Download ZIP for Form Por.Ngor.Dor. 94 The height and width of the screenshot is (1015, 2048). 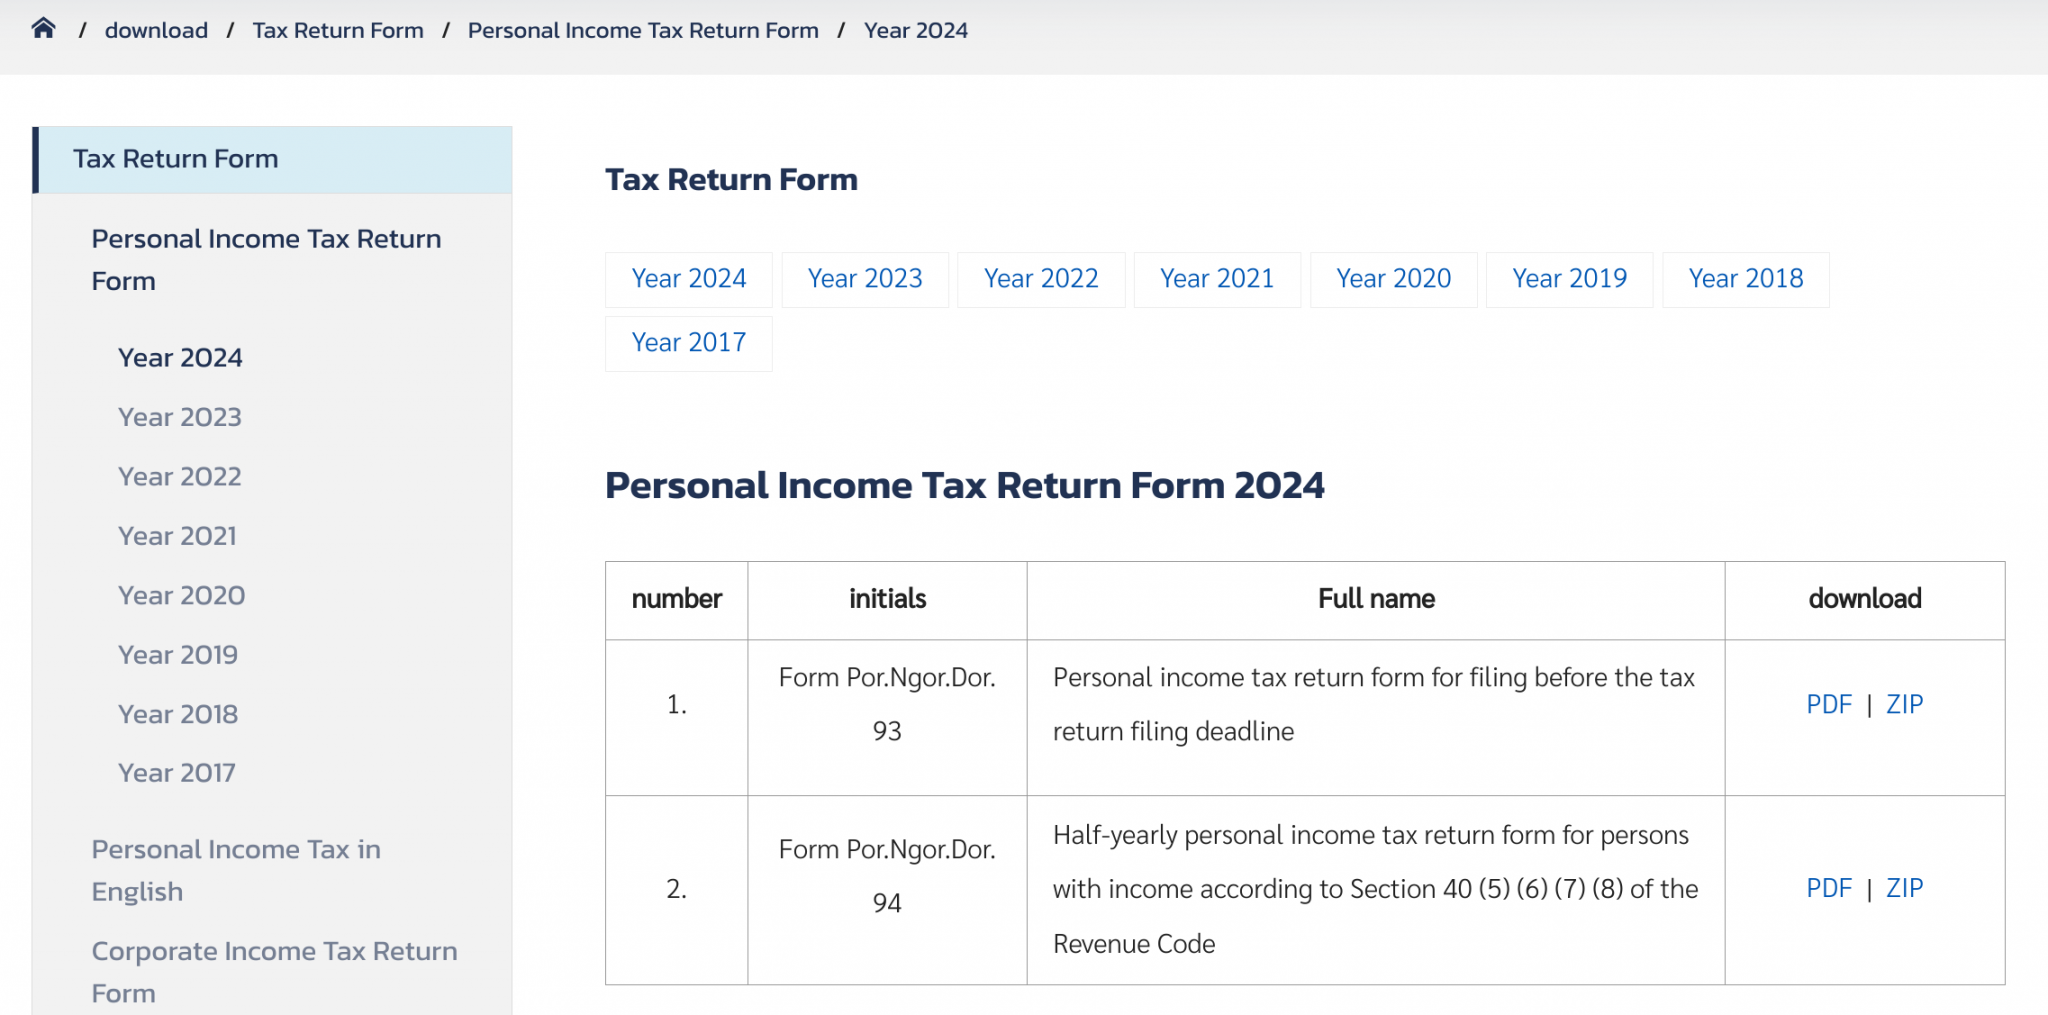(x=1904, y=889)
